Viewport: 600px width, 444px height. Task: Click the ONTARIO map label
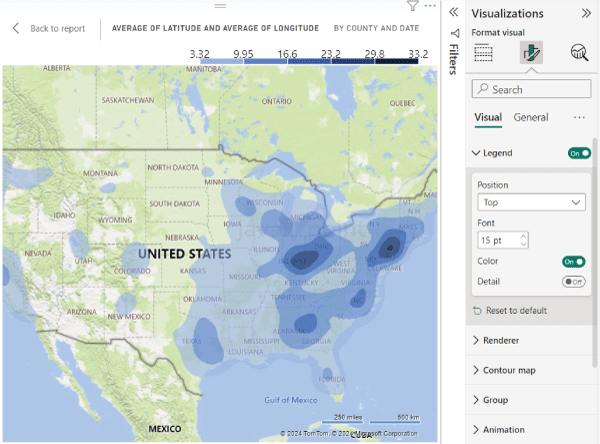tap(277, 101)
